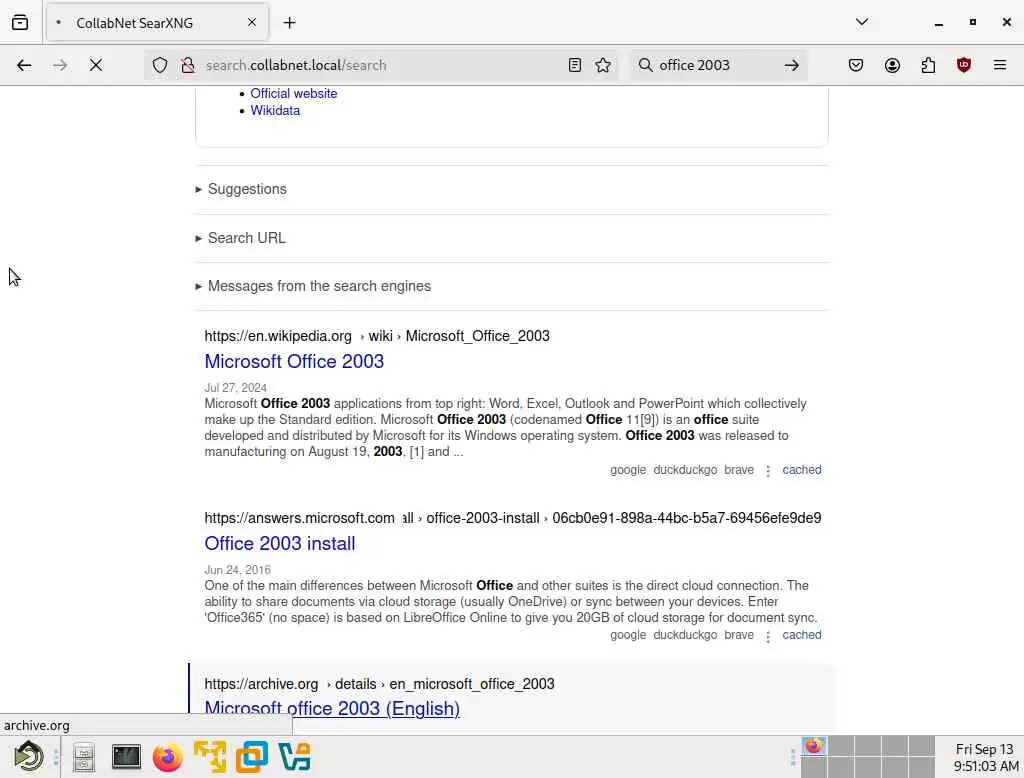Image resolution: width=1024 pixels, height=778 pixels.
Task: Open the clock showing Fri Sep 13
Action: [x=985, y=757]
